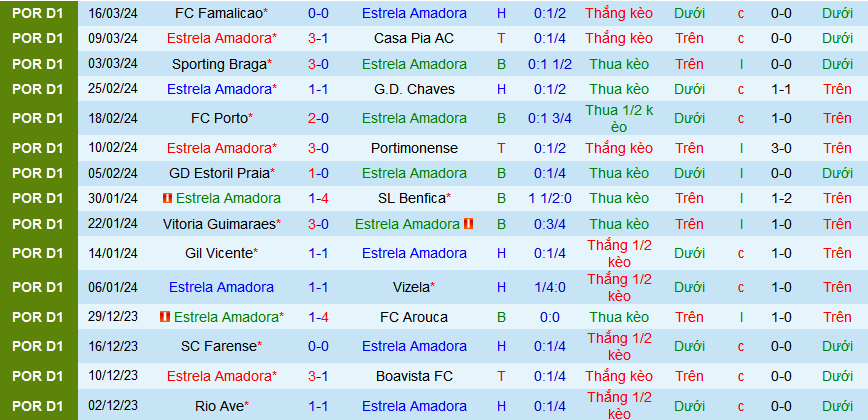Open Boavista FC team link
Viewport: 868px width, 420px height.
[x=414, y=376]
